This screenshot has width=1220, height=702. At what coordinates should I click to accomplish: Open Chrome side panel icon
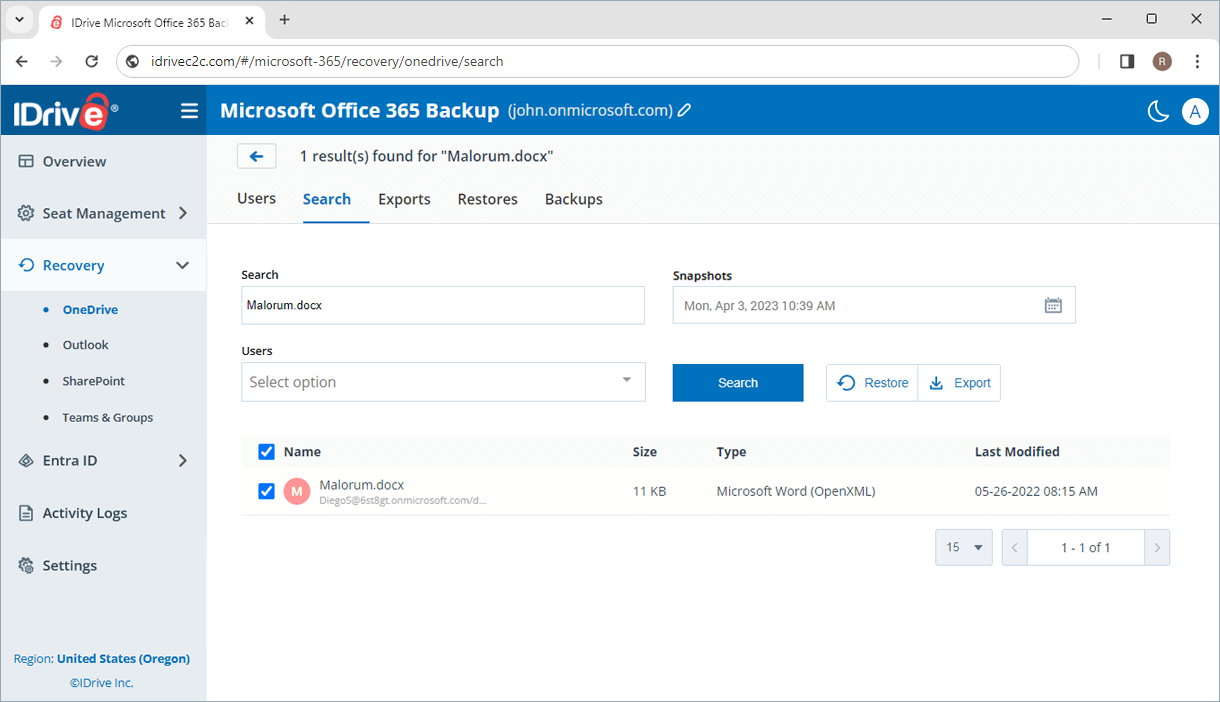pyautogui.click(x=1127, y=61)
